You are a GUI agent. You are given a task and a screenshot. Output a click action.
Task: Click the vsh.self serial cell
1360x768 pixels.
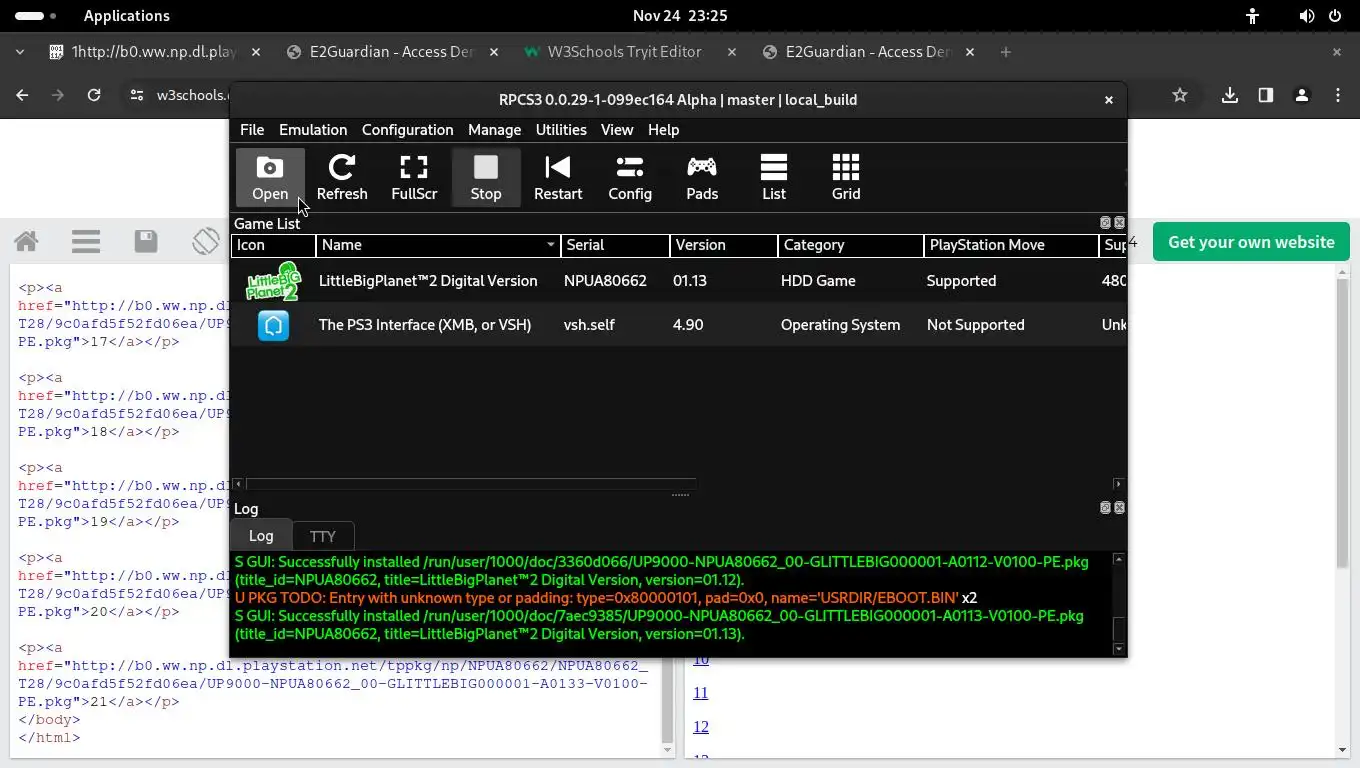(x=589, y=325)
